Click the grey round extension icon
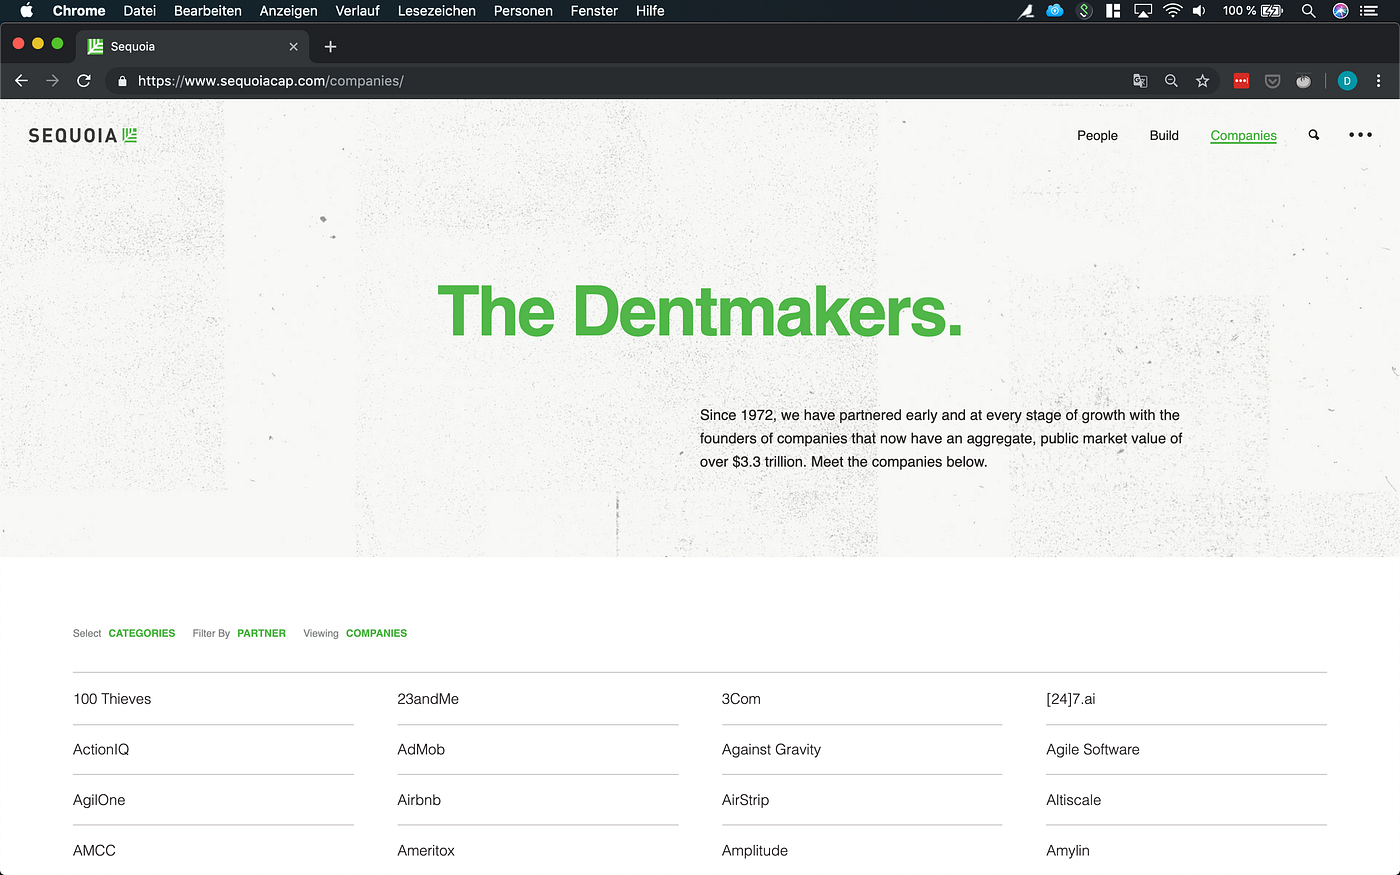Screen dimensions: 1400x875 1303,81
